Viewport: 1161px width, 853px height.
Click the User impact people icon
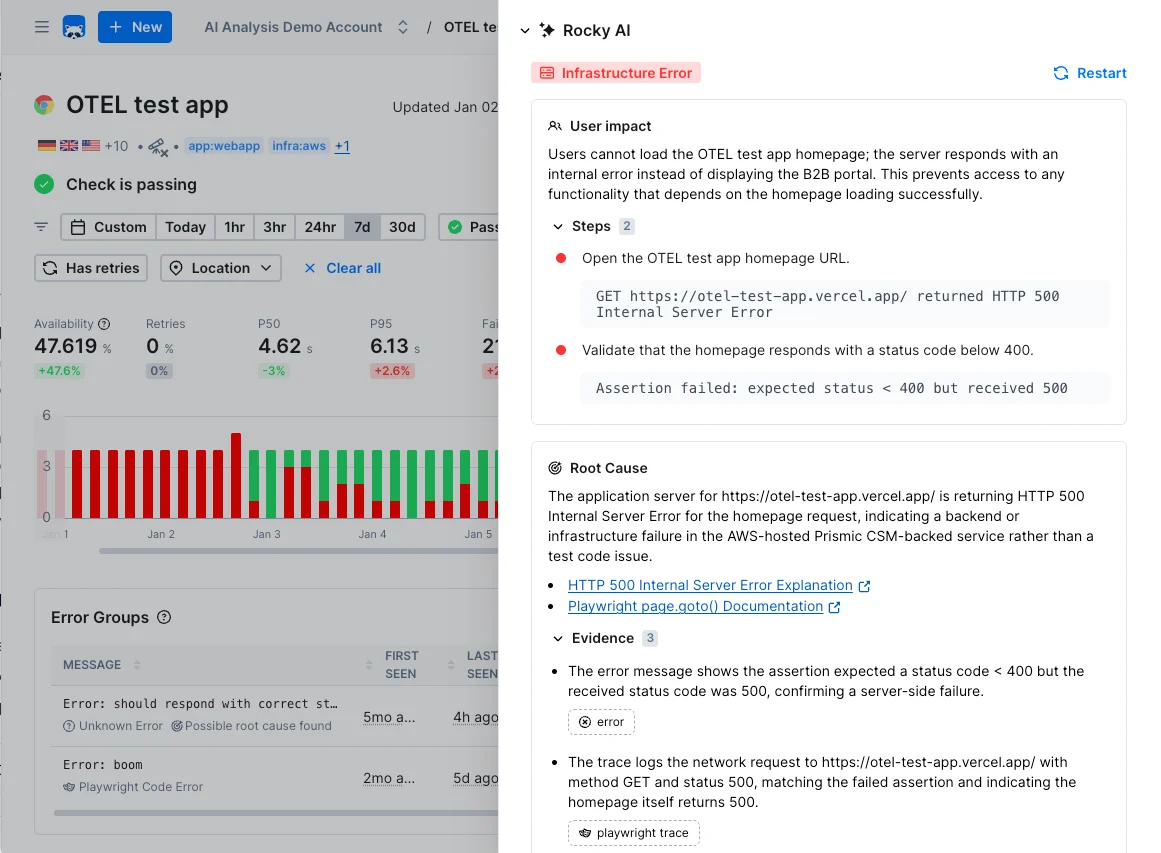pyautogui.click(x=555, y=126)
